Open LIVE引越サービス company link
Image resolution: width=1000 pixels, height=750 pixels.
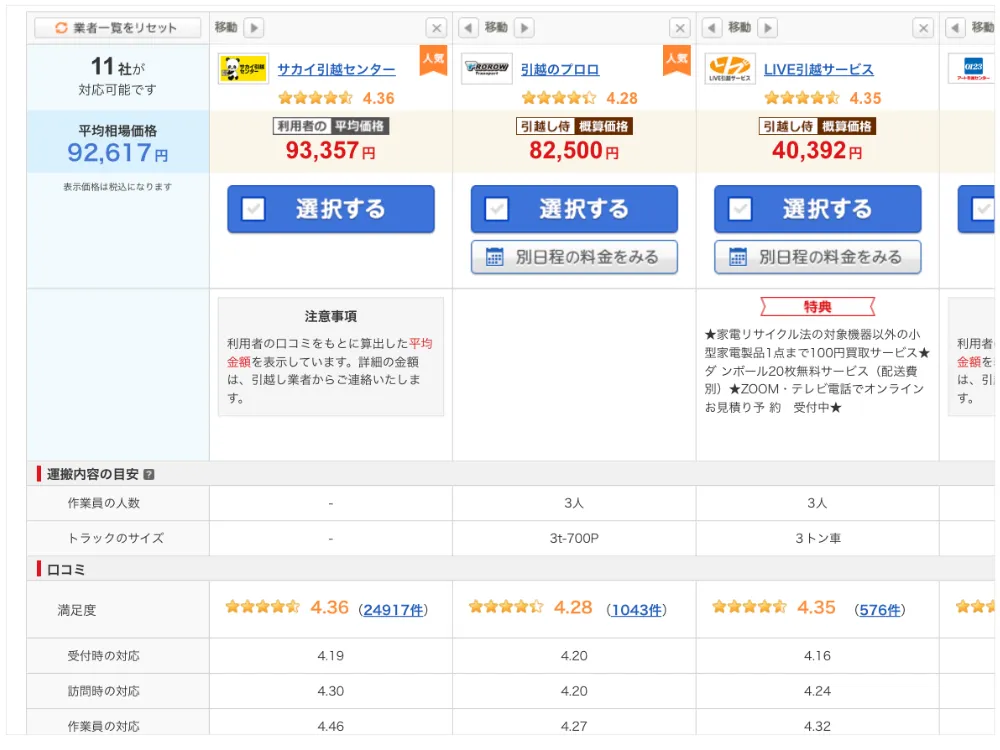[818, 70]
